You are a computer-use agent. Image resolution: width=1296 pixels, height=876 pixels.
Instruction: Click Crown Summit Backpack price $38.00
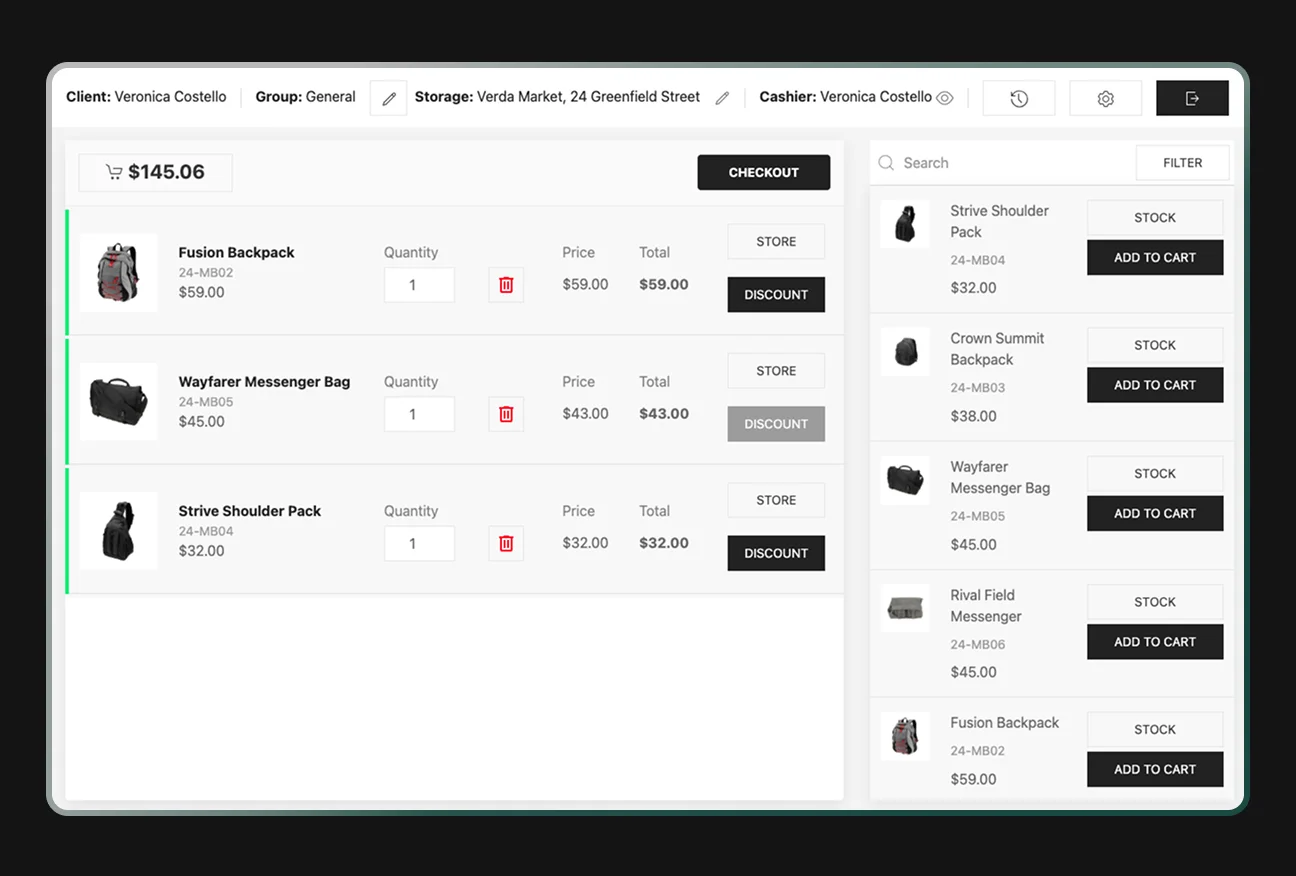click(974, 416)
